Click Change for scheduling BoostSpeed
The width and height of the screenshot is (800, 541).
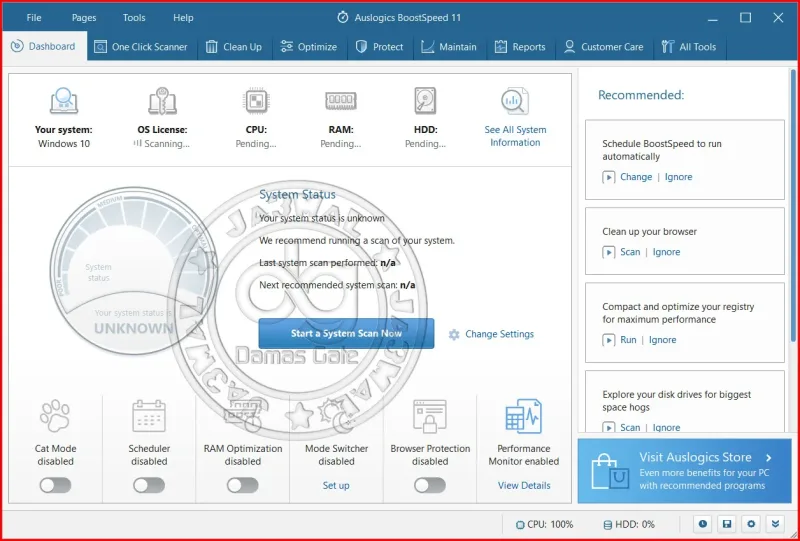click(636, 177)
